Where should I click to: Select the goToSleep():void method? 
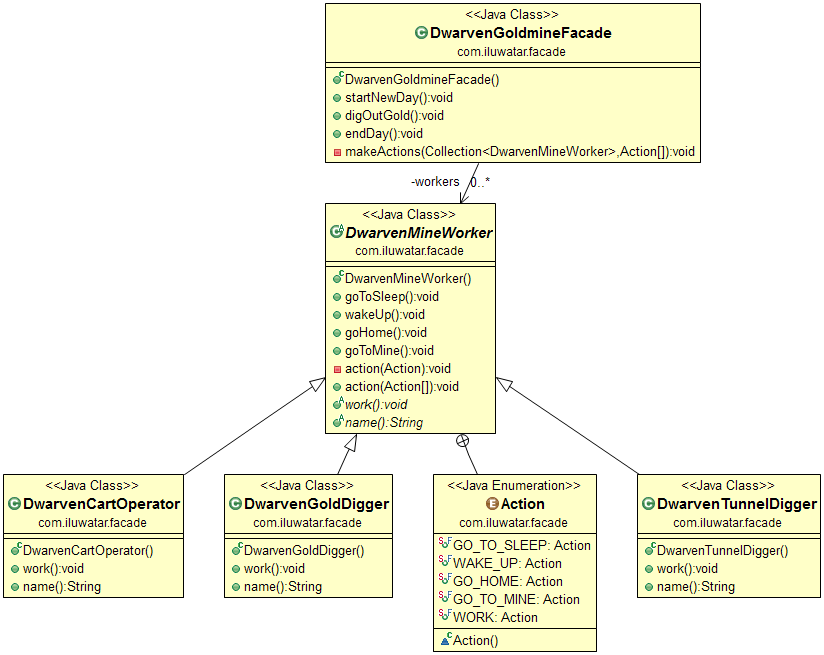(391, 297)
